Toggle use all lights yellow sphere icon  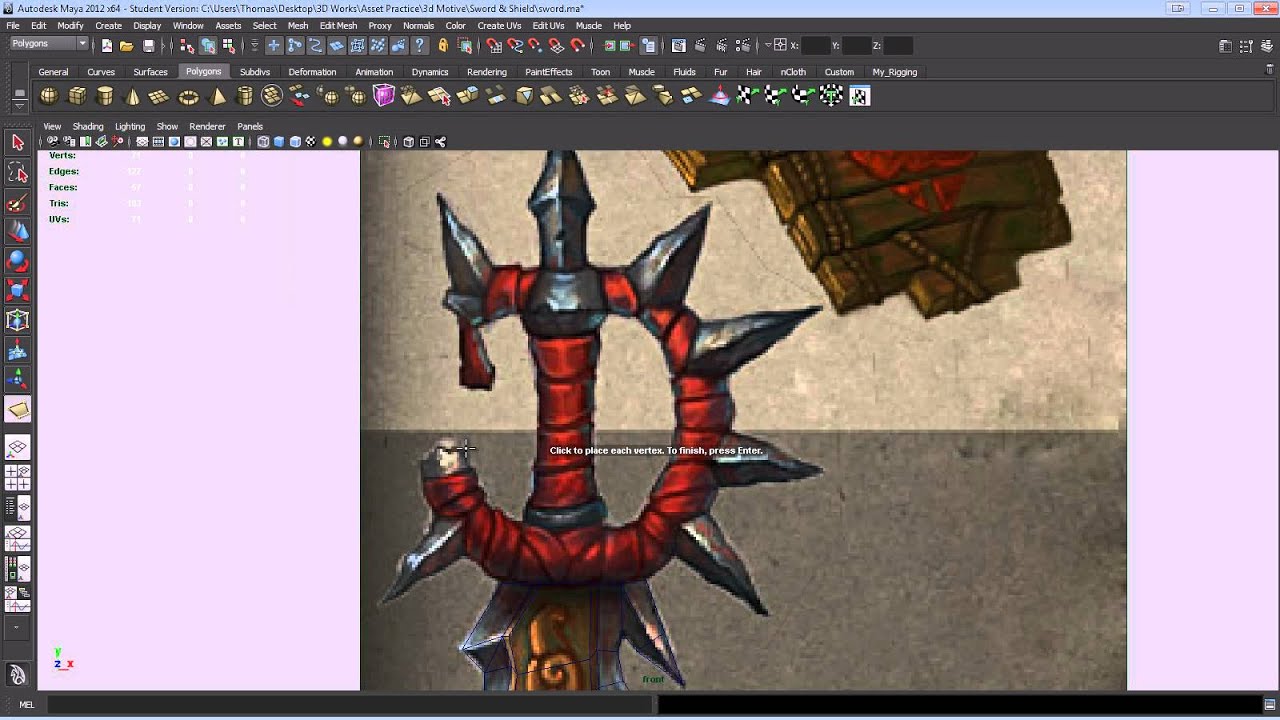(327, 142)
